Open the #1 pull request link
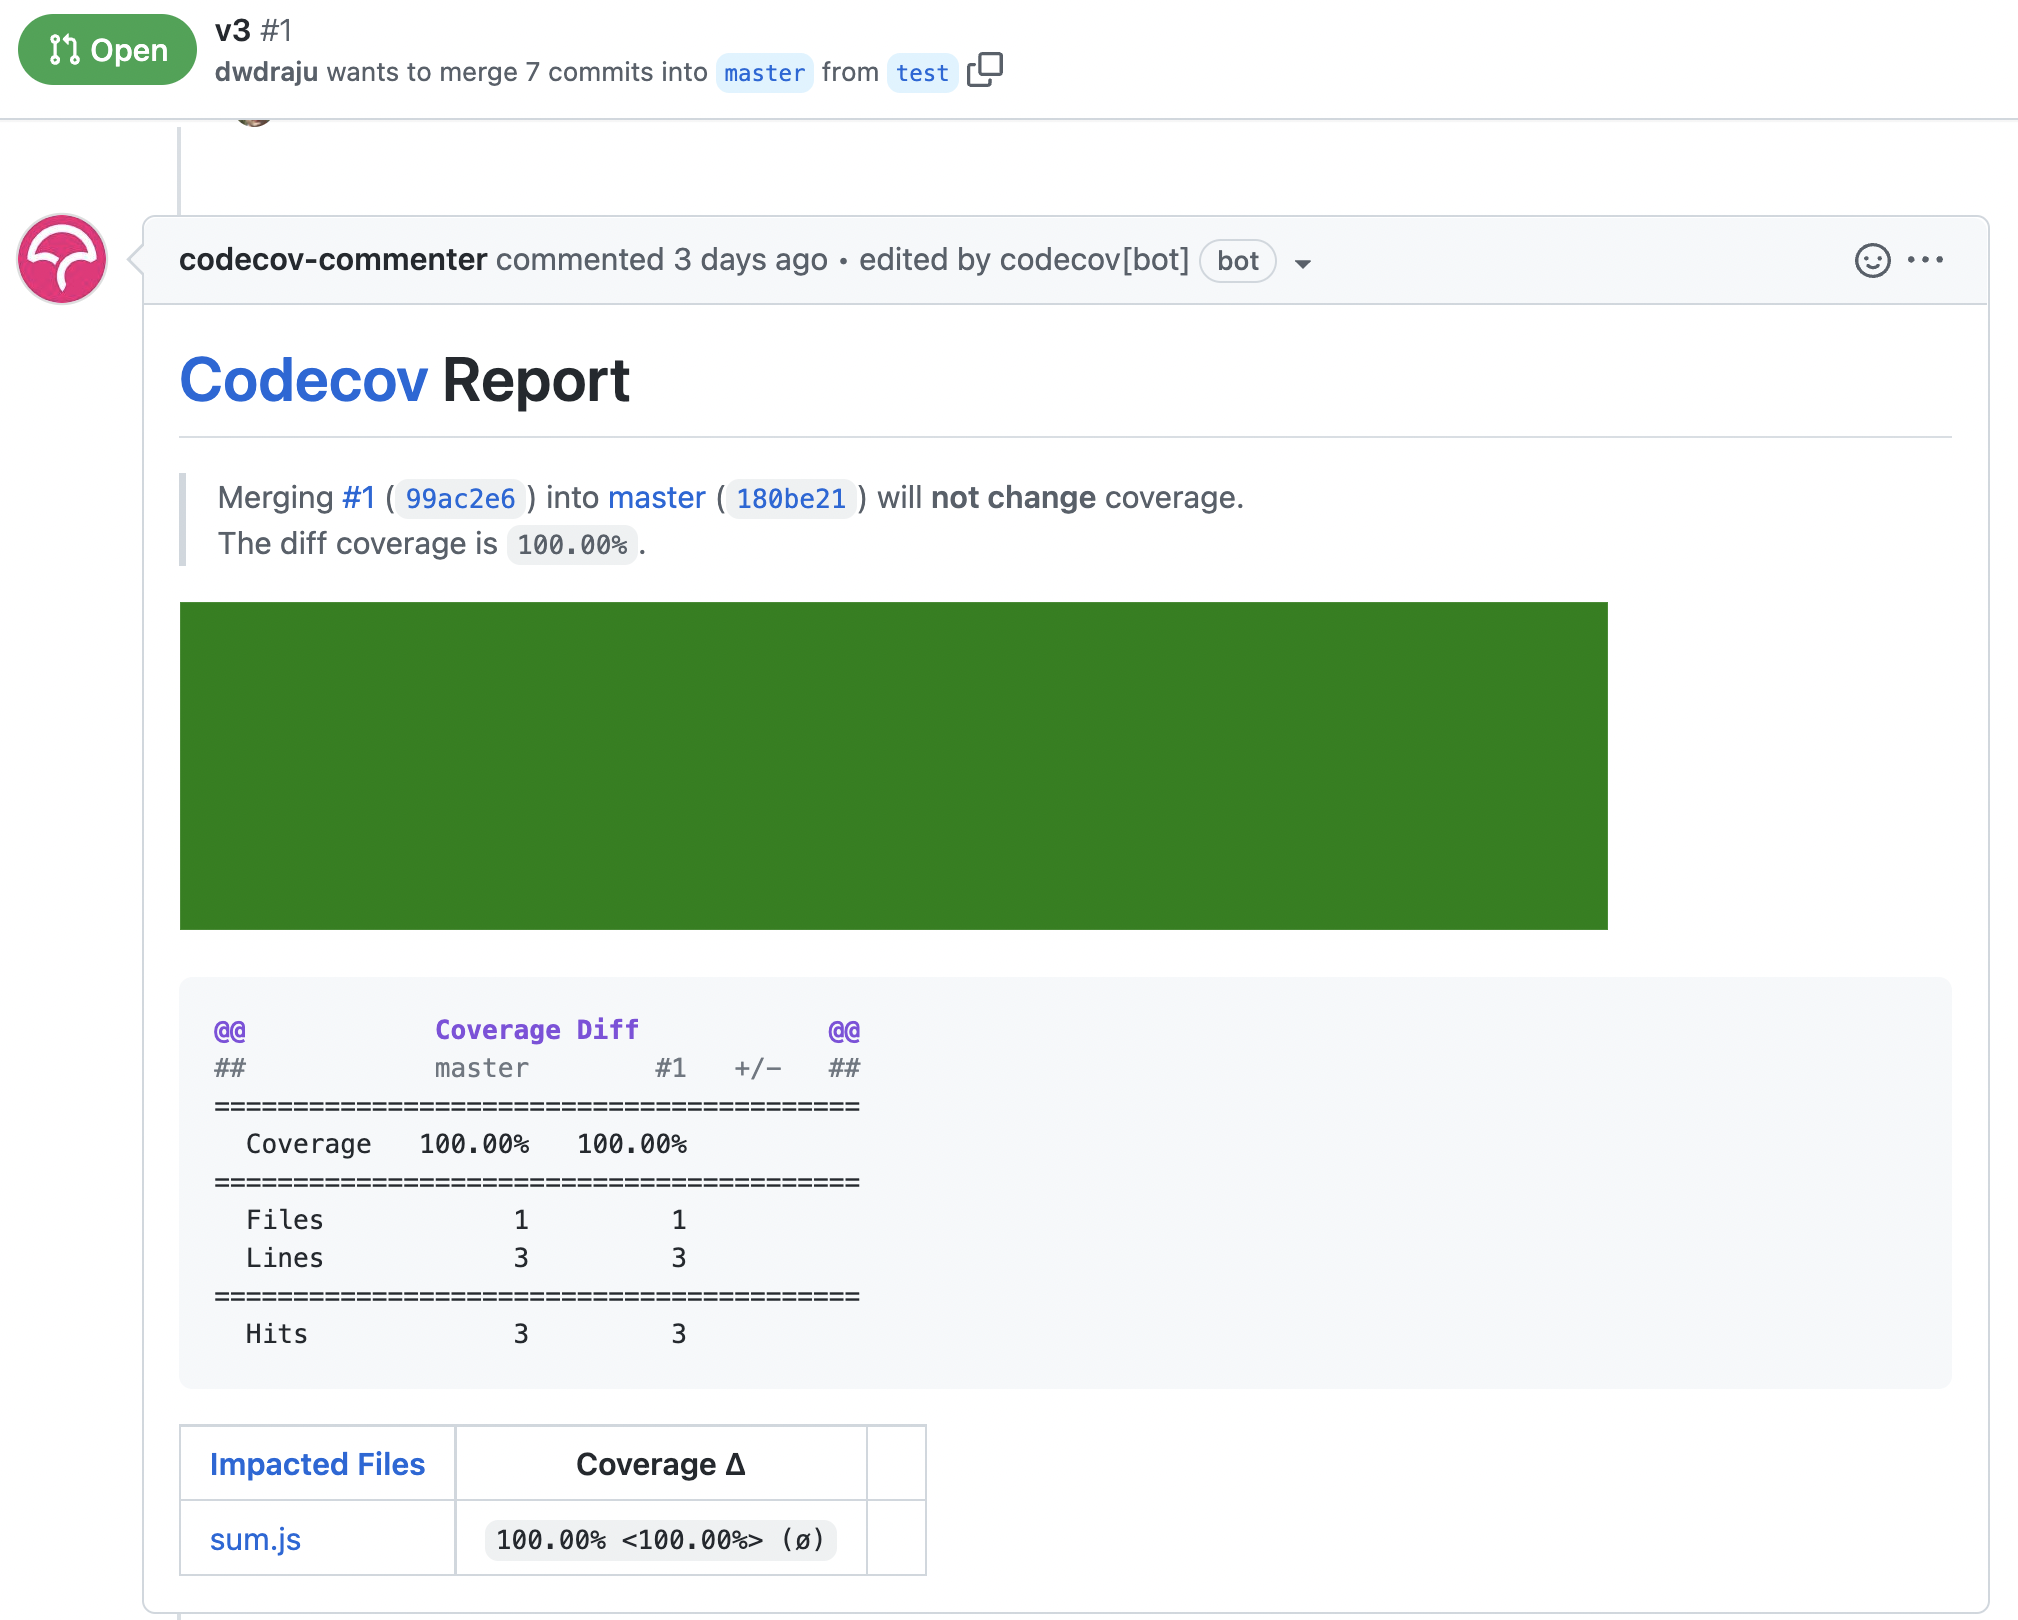This screenshot has height=1620, width=2018. pos(359,497)
